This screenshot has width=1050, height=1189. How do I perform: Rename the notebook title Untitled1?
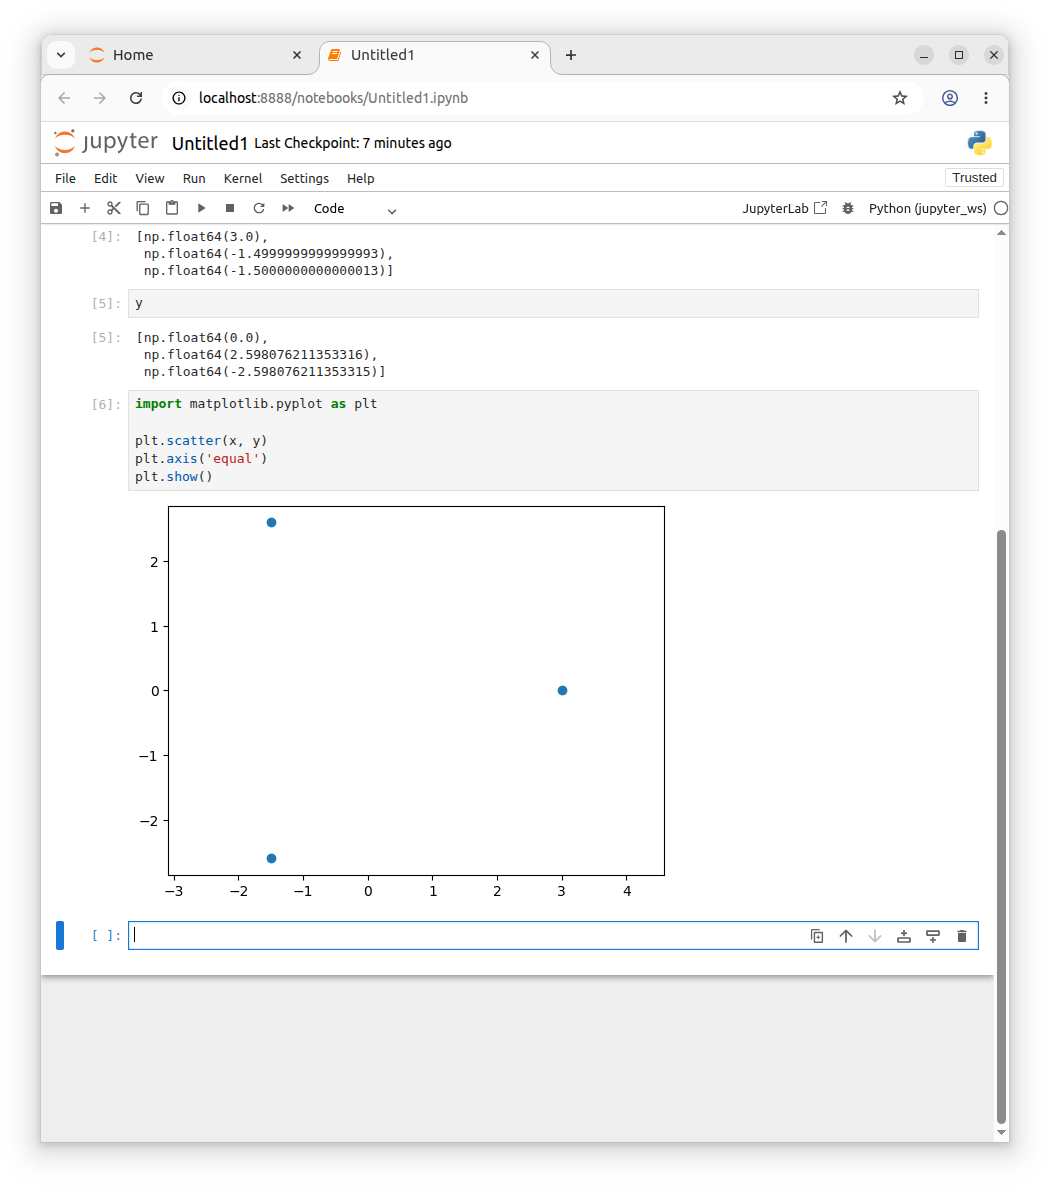(x=210, y=143)
